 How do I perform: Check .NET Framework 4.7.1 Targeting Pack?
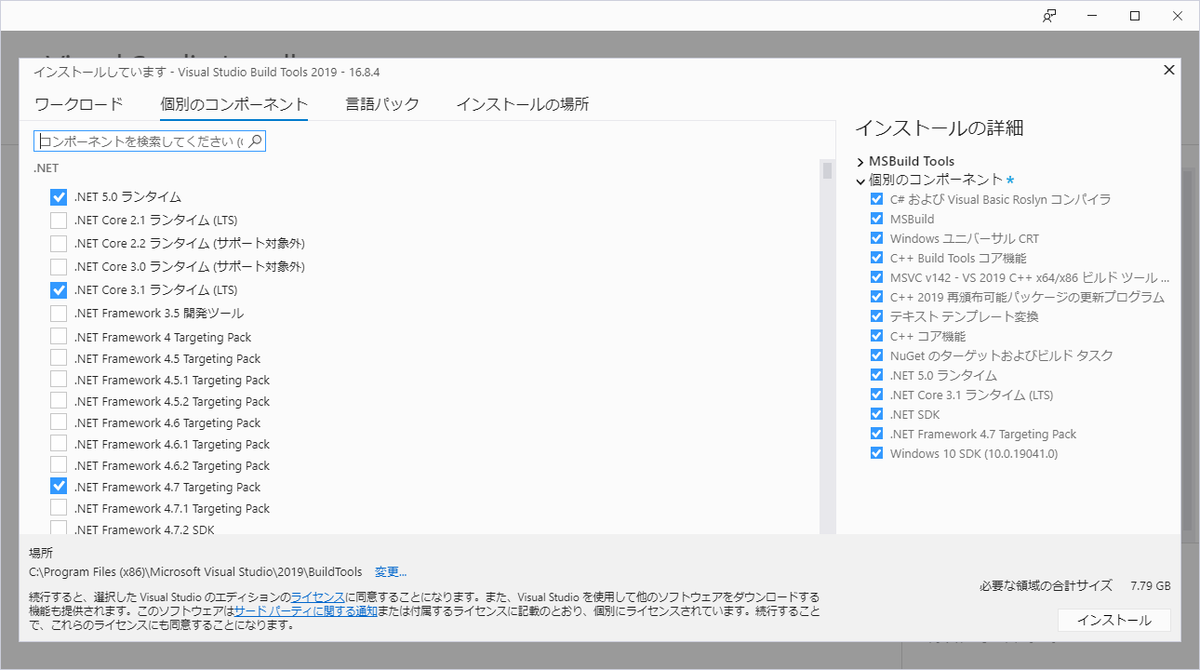pos(58,508)
